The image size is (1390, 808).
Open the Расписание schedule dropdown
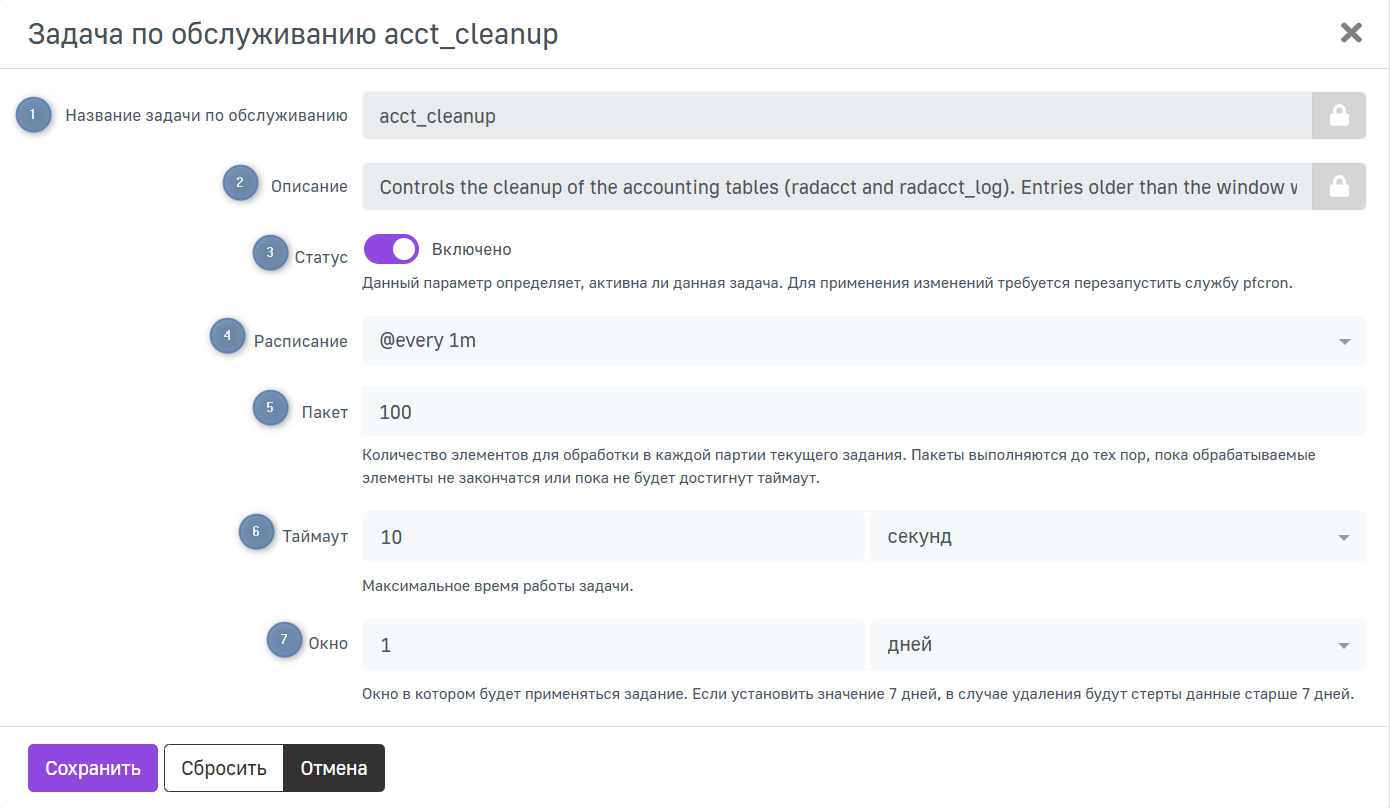(863, 341)
